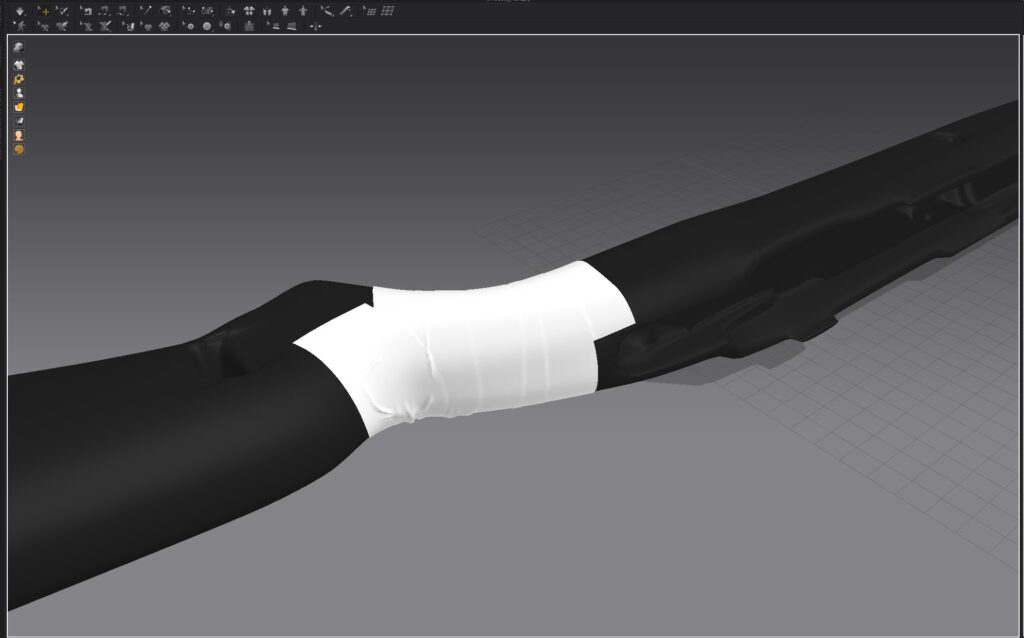Click the eye-shaped tool in top toolbar
The height and width of the screenshot is (638, 1024).
click(166, 11)
